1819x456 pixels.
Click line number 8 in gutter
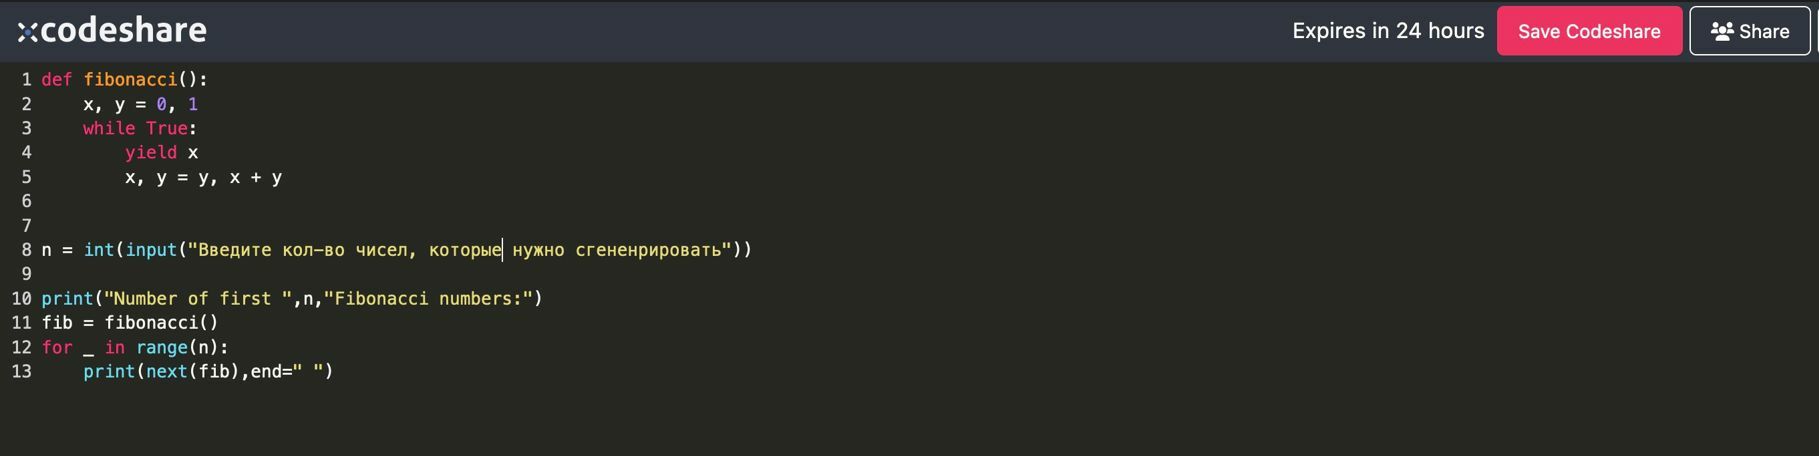[x=26, y=250]
